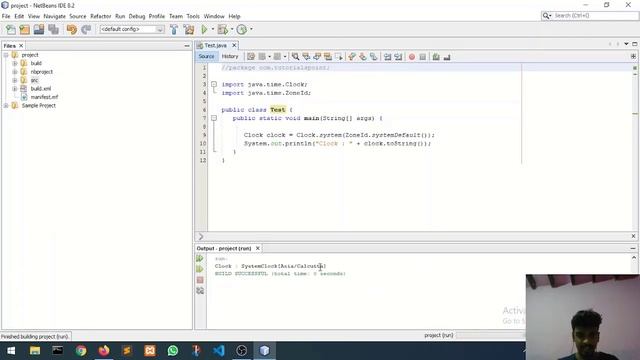Expand the build folder
This screenshot has height=360, width=640.
[x=15, y=63]
